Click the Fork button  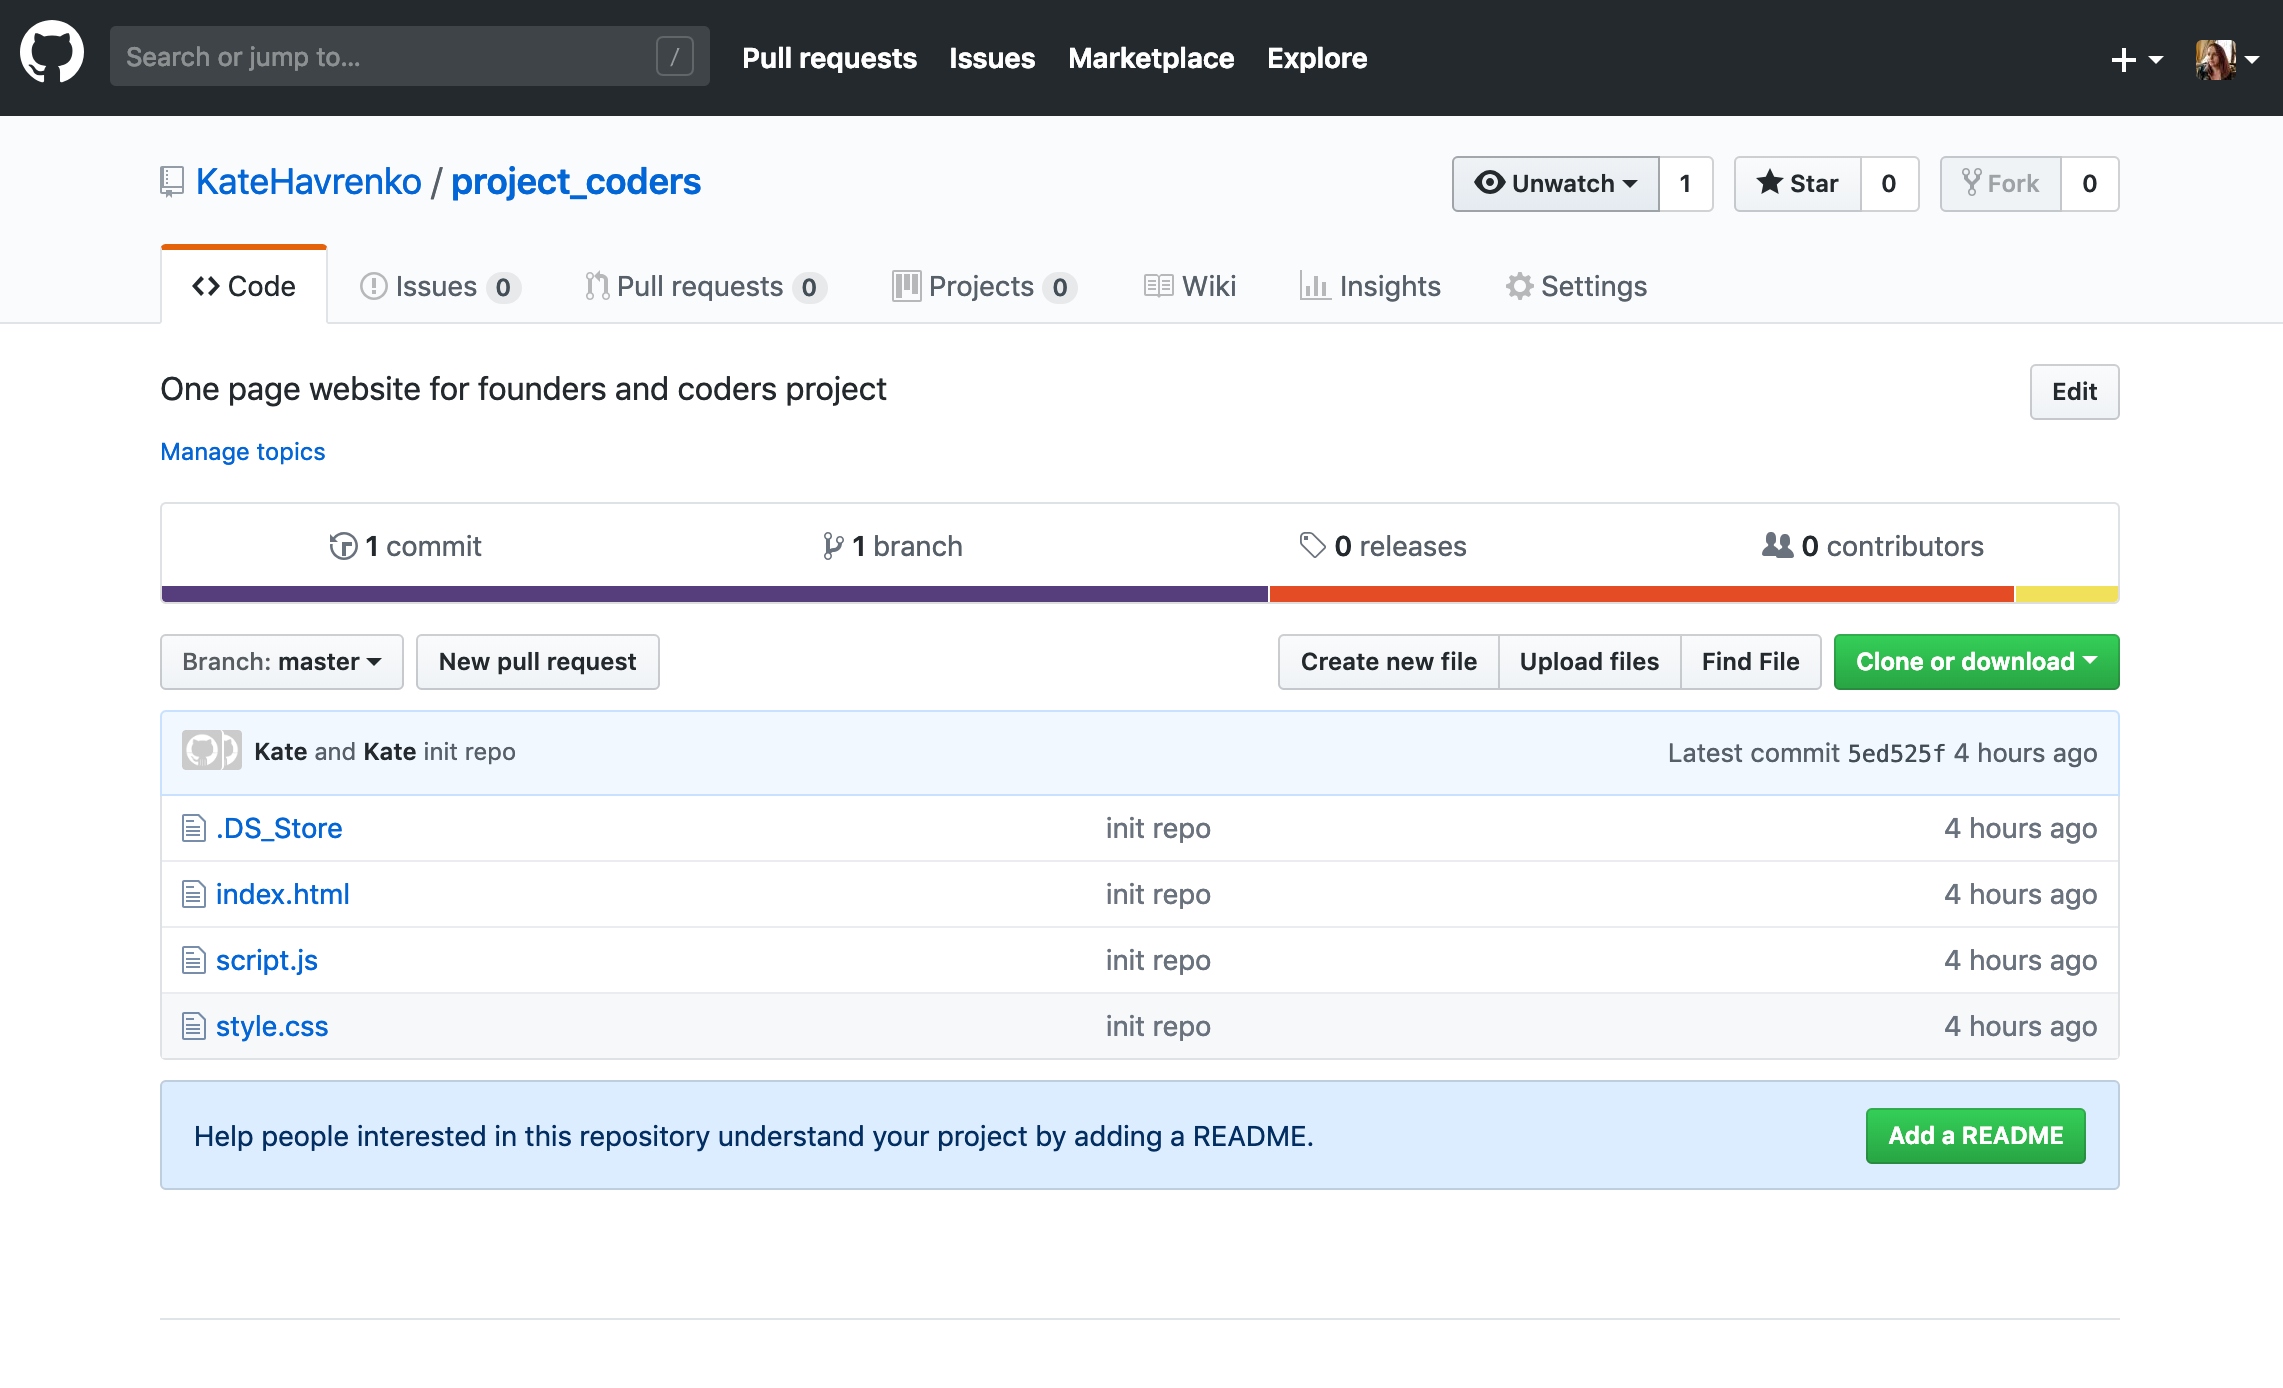(x=2001, y=184)
